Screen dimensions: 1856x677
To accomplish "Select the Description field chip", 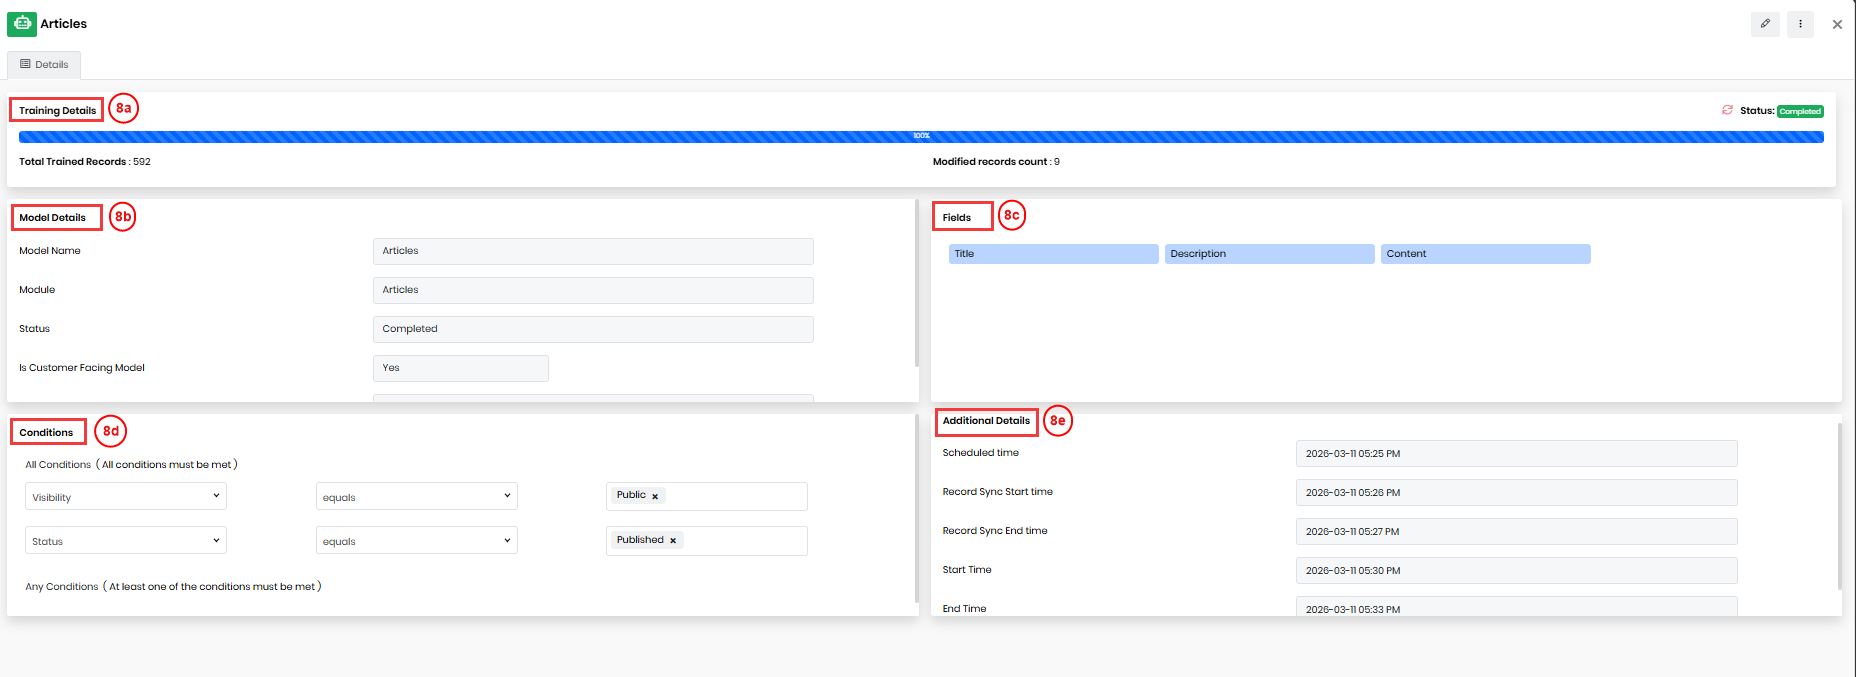I will pyautogui.click(x=1269, y=254).
